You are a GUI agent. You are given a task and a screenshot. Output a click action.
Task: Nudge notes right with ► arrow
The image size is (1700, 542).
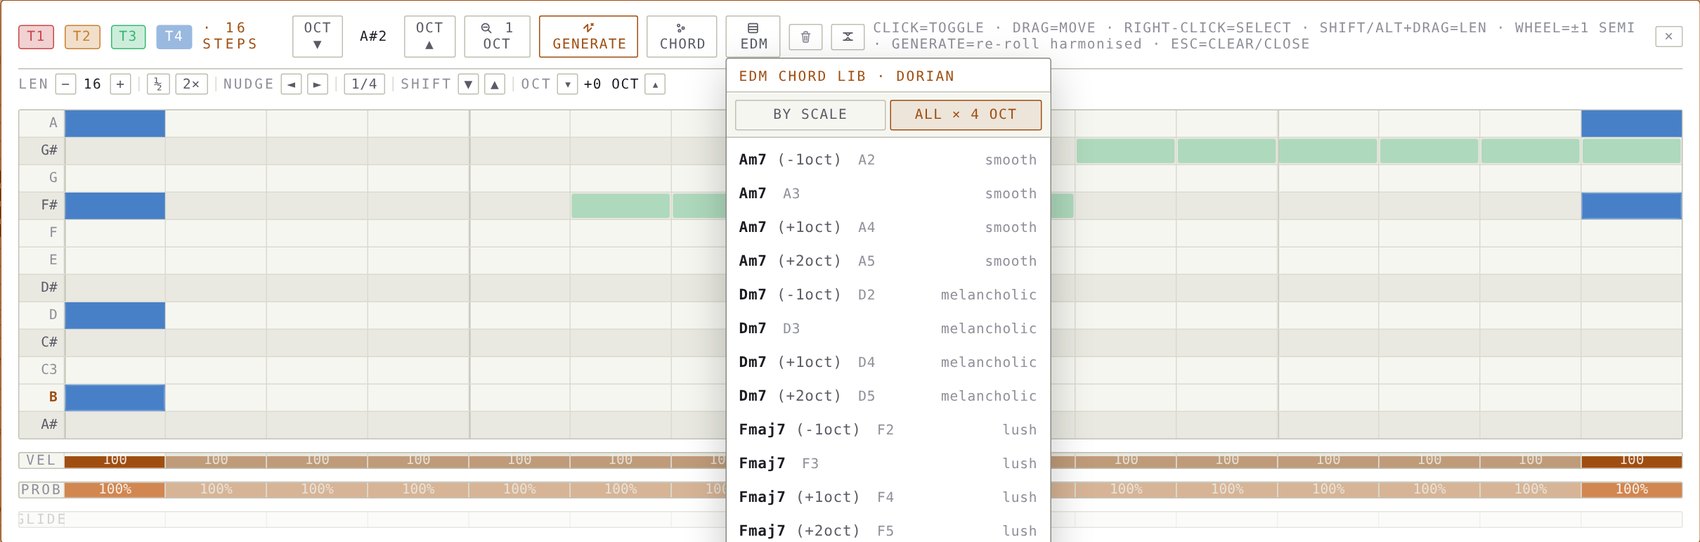[x=317, y=84]
